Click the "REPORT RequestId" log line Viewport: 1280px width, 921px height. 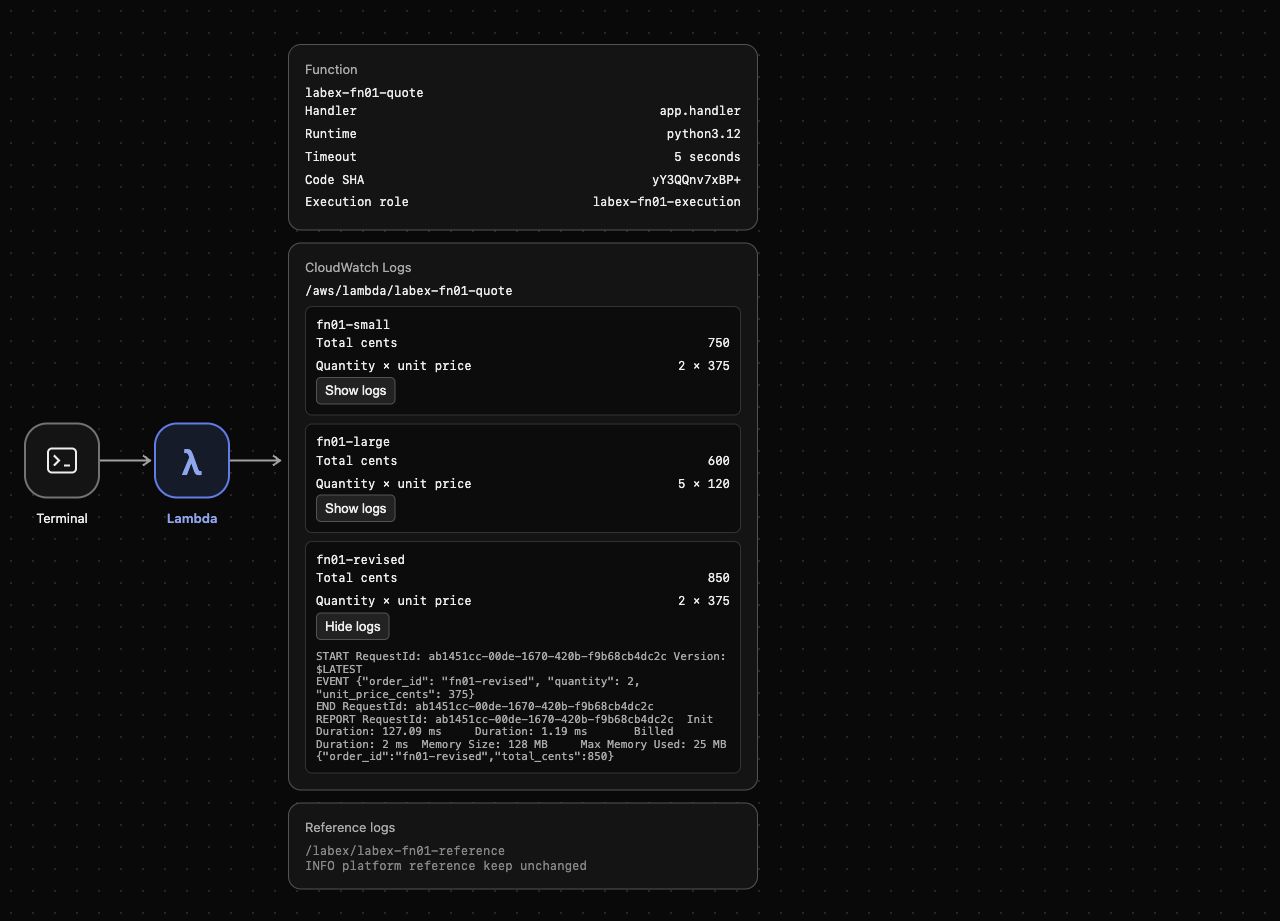[521, 732]
